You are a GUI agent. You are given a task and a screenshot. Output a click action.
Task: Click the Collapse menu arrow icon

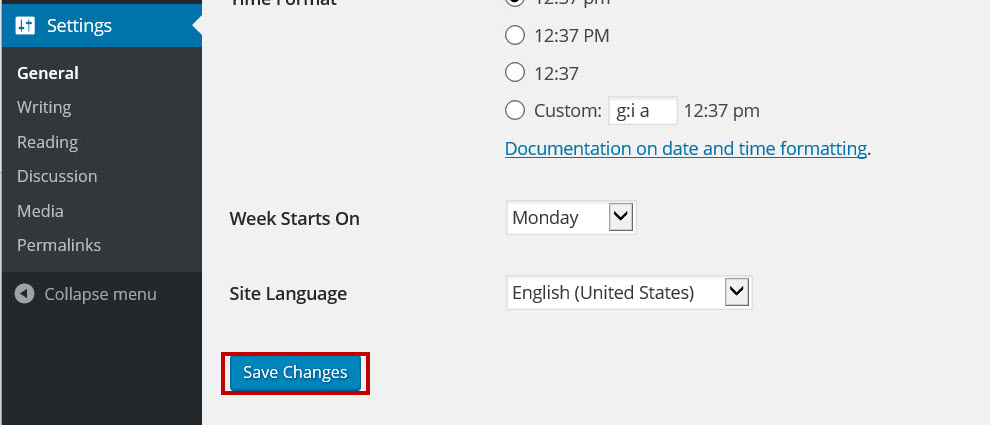point(25,294)
